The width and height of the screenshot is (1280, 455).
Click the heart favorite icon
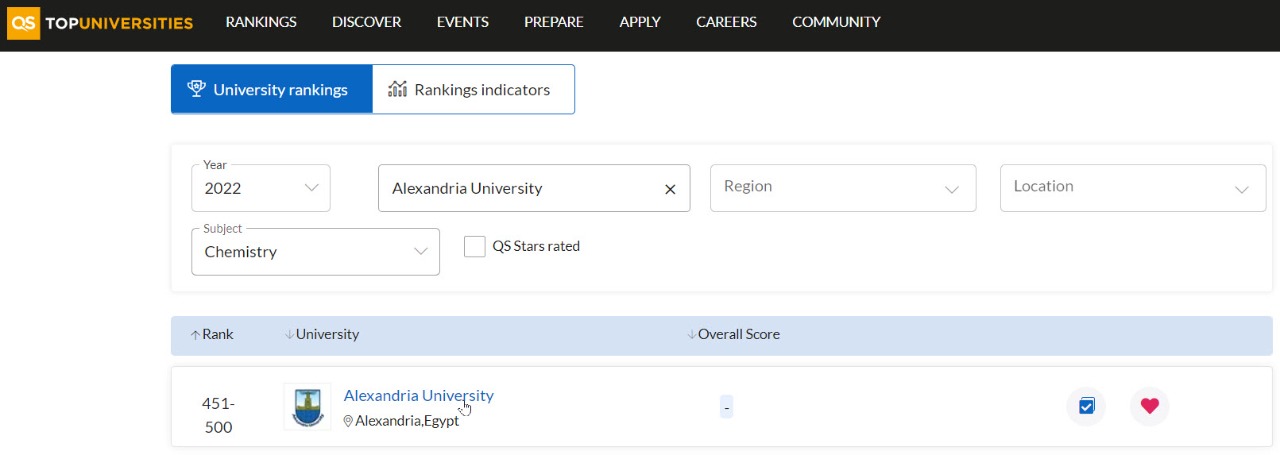tap(1149, 406)
